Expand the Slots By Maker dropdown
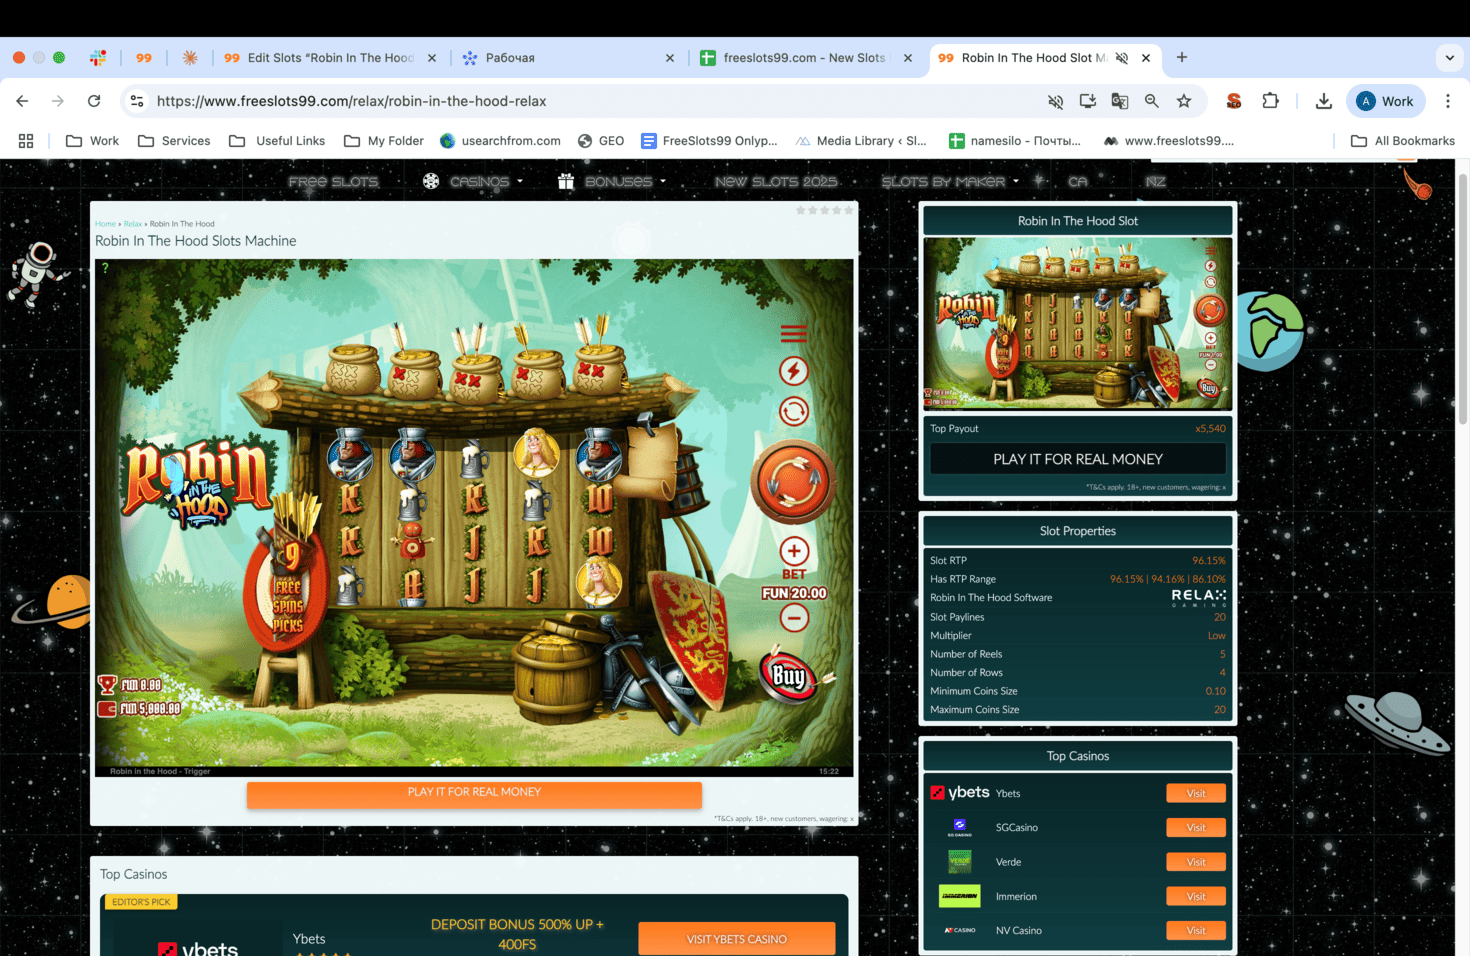Image resolution: width=1470 pixels, height=956 pixels. pos(943,181)
